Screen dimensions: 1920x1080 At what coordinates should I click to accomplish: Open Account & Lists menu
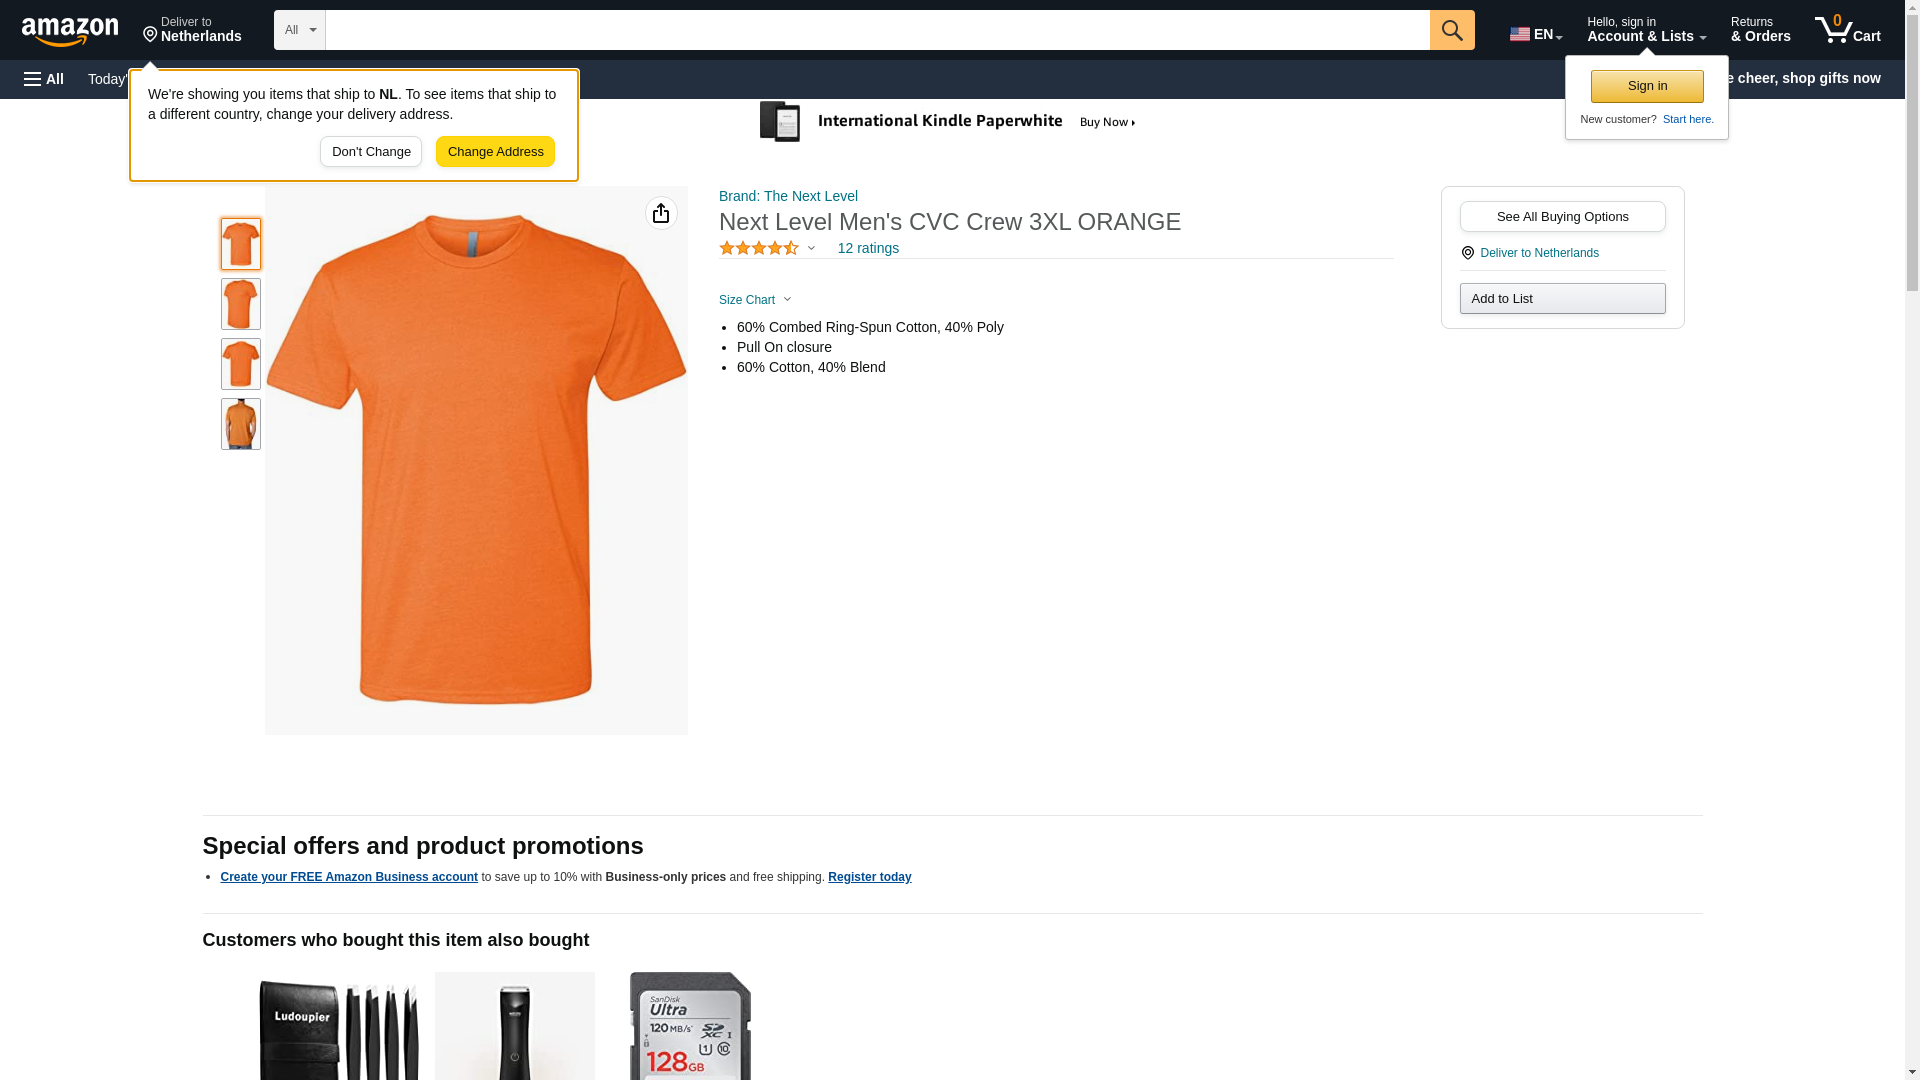1645,30
